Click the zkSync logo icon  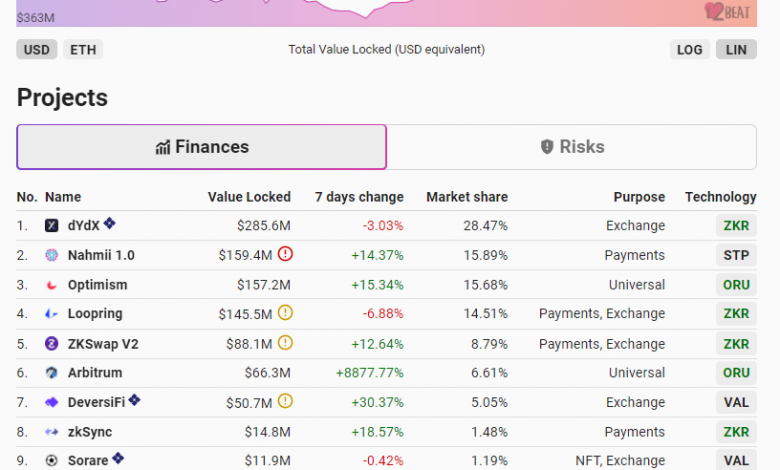[52, 432]
